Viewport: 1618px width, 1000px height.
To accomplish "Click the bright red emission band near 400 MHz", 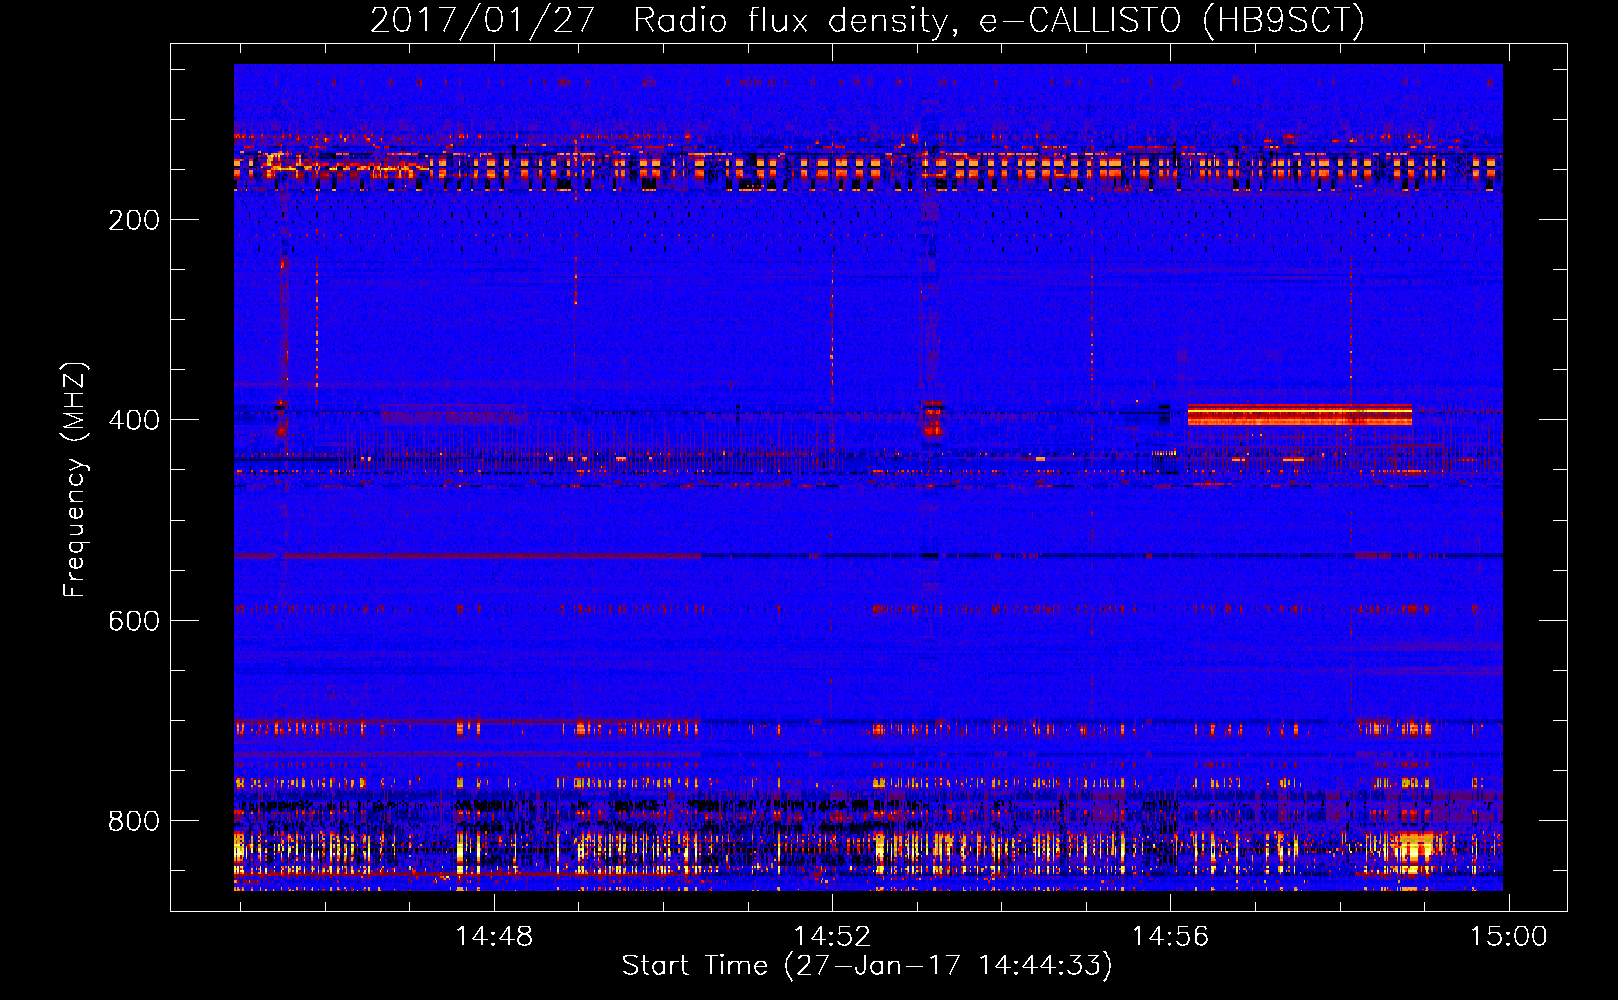I will [x=1299, y=415].
